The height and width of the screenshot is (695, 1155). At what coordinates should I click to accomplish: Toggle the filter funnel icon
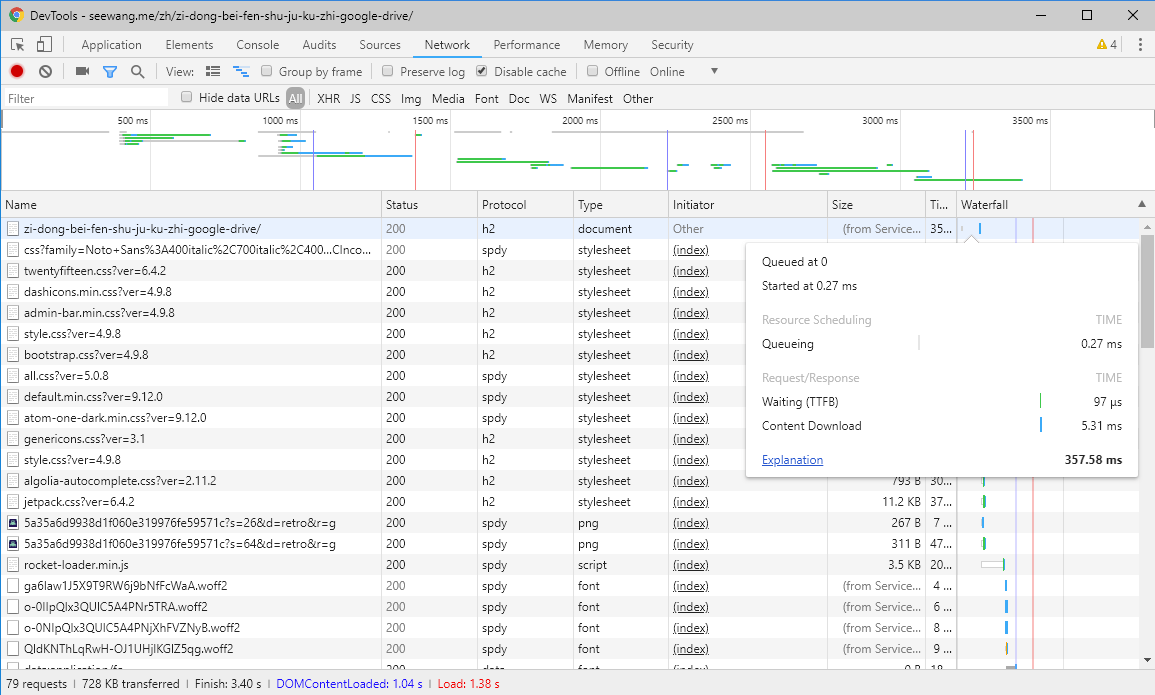pos(110,71)
